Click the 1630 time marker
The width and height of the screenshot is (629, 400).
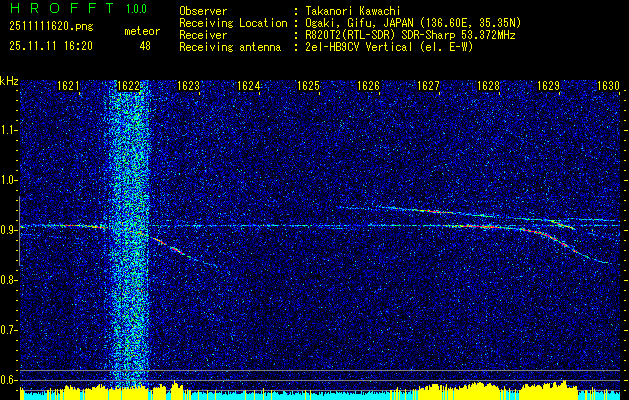(608, 86)
